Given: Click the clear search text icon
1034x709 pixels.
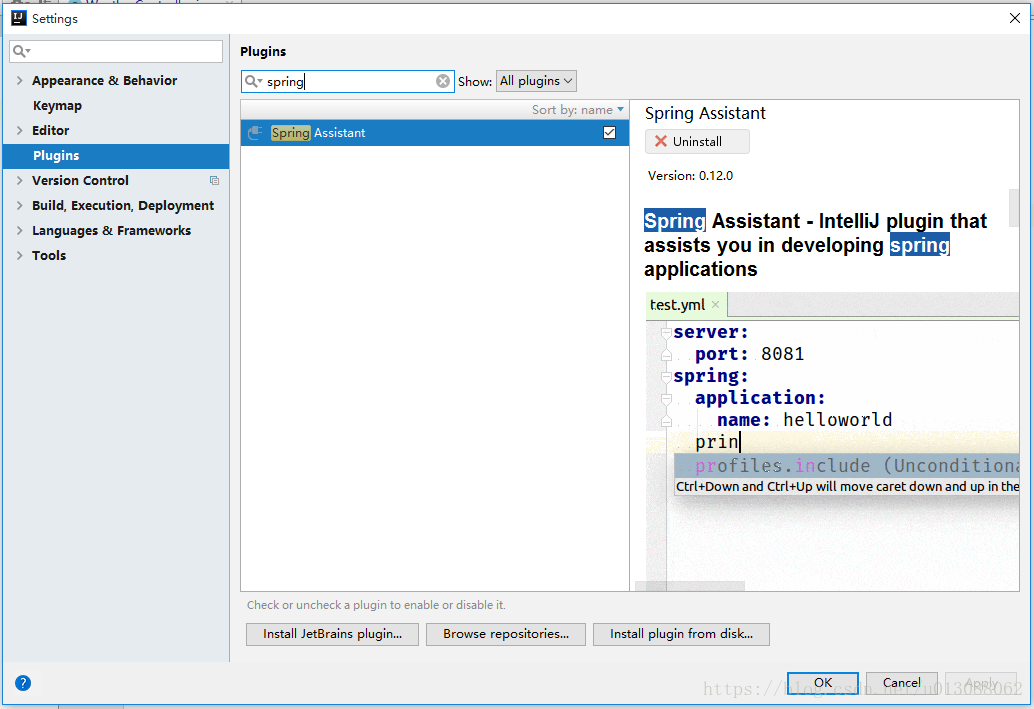Looking at the screenshot, I should tap(443, 82).
